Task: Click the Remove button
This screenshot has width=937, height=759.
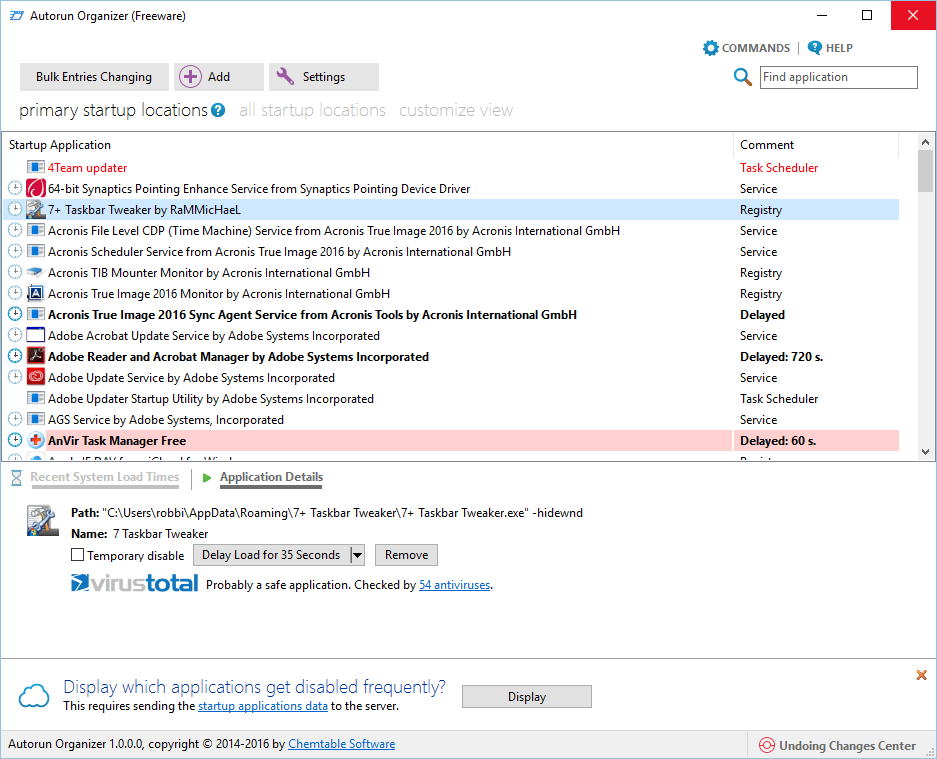Action: click(x=406, y=555)
